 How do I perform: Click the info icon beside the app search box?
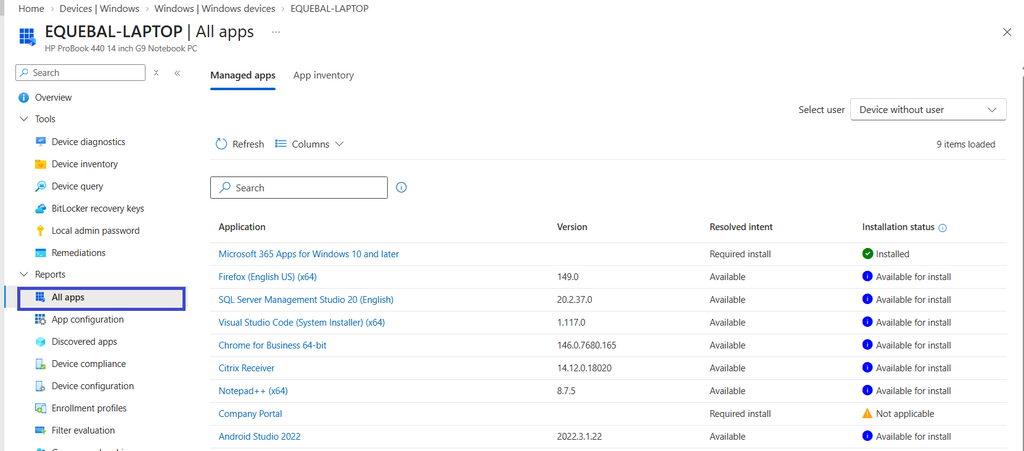[402, 187]
